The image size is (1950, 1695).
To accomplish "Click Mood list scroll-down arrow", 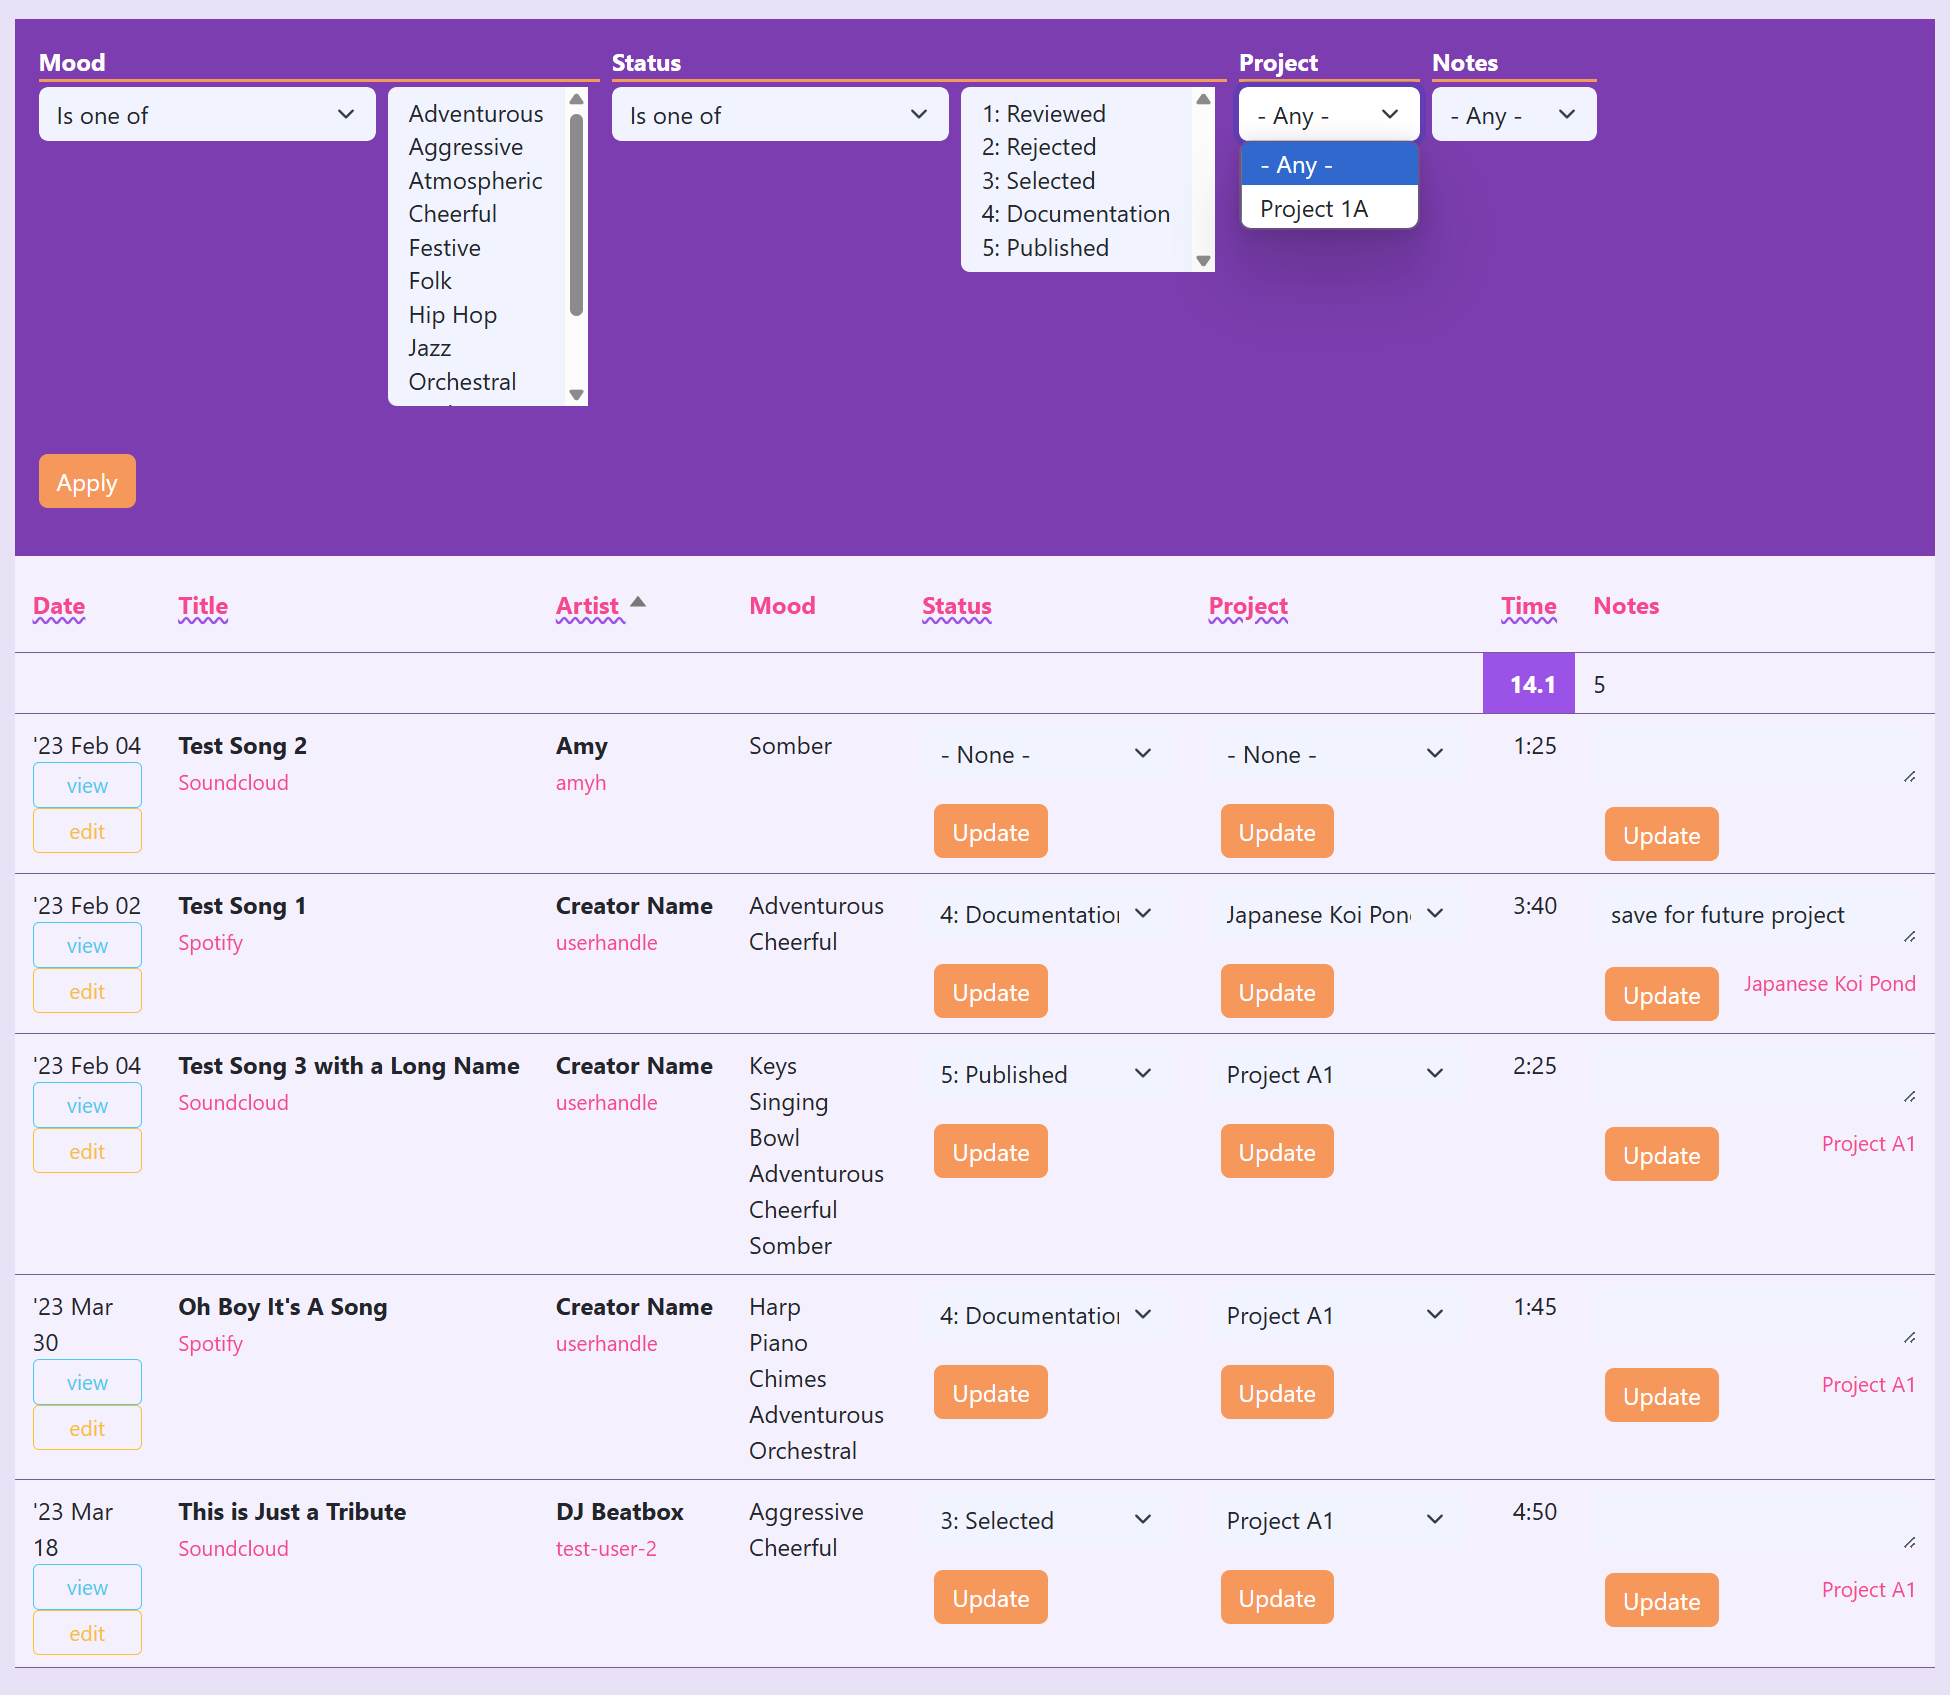I will tap(576, 395).
